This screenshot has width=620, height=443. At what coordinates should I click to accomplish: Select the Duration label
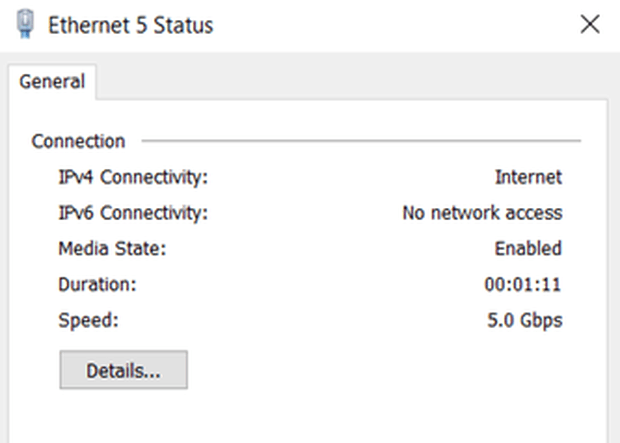pyautogui.click(x=97, y=284)
